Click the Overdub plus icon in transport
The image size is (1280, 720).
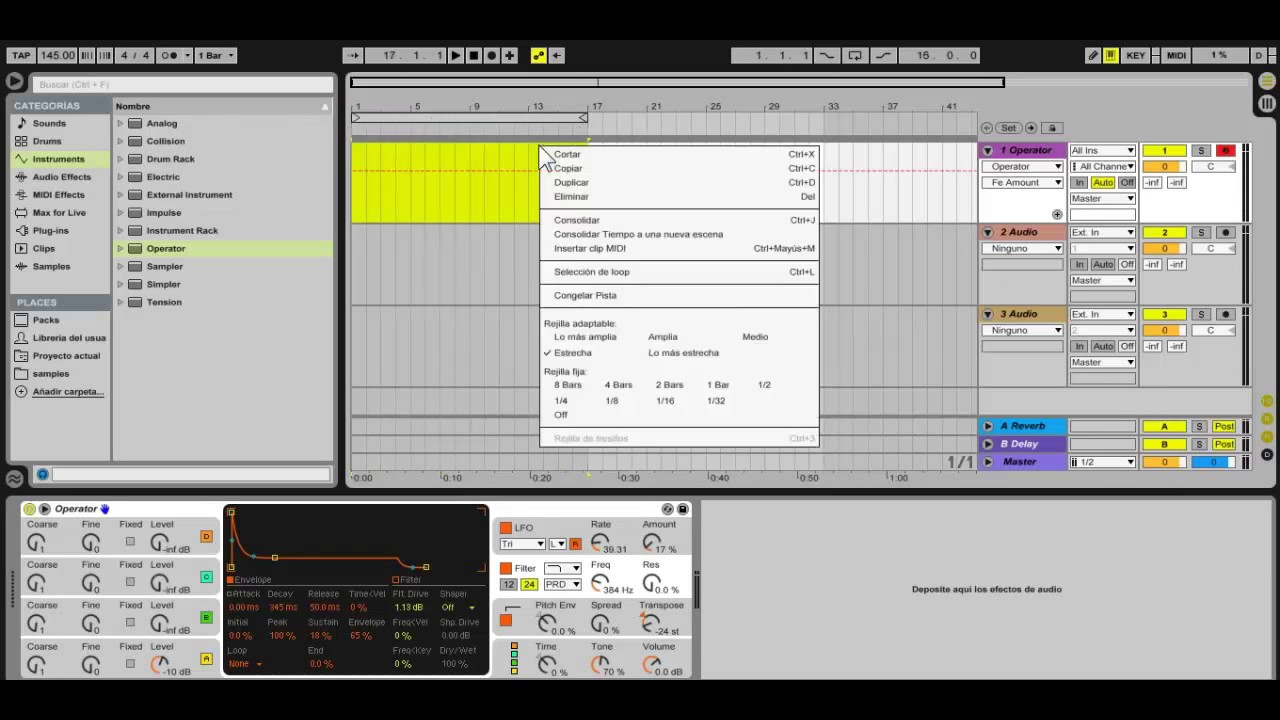coord(509,56)
